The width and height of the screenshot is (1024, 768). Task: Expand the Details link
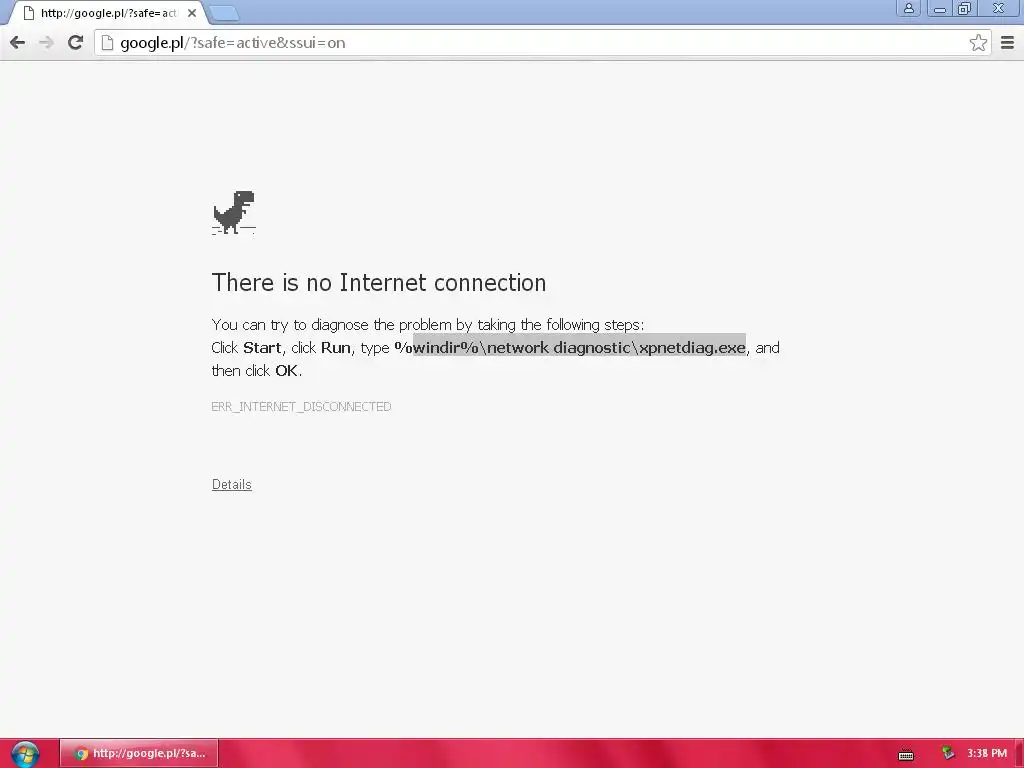click(x=232, y=485)
